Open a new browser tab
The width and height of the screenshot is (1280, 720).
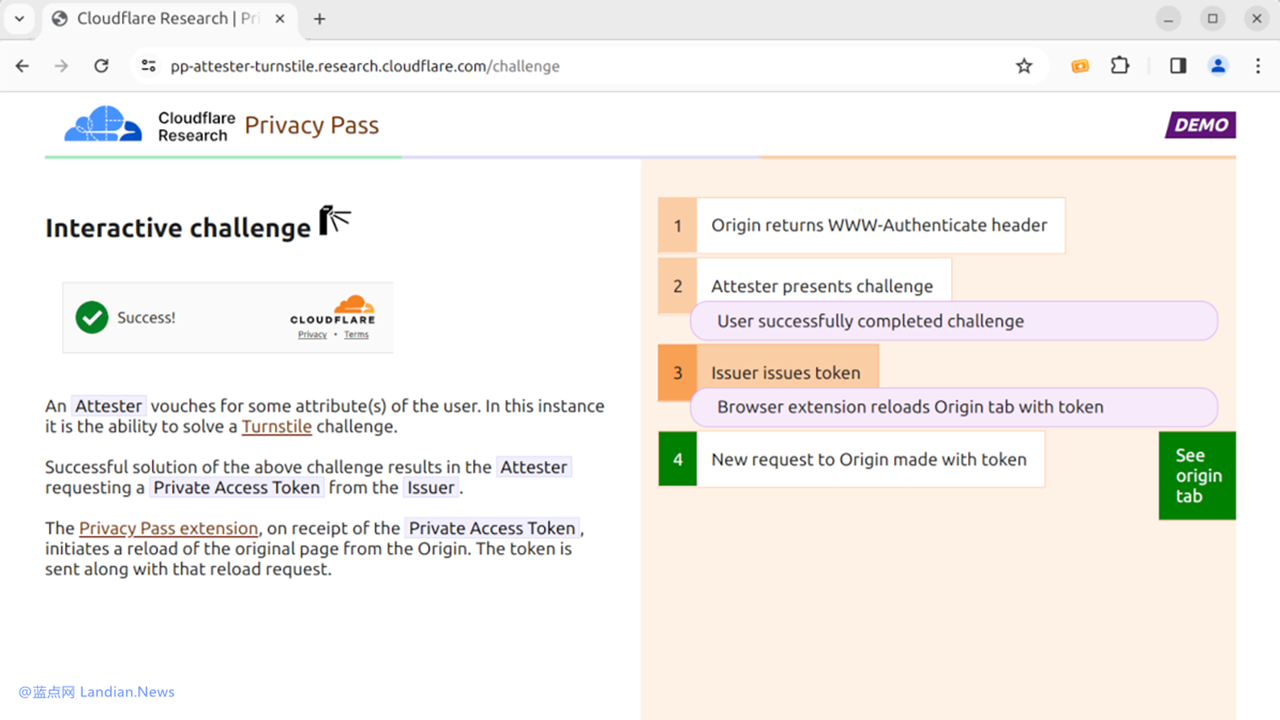[320, 18]
